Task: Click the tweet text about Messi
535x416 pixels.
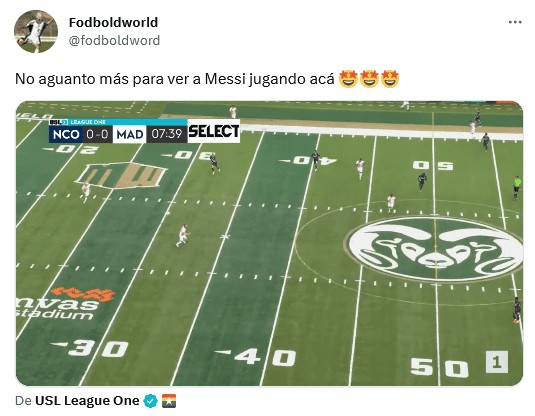Action: coord(175,79)
